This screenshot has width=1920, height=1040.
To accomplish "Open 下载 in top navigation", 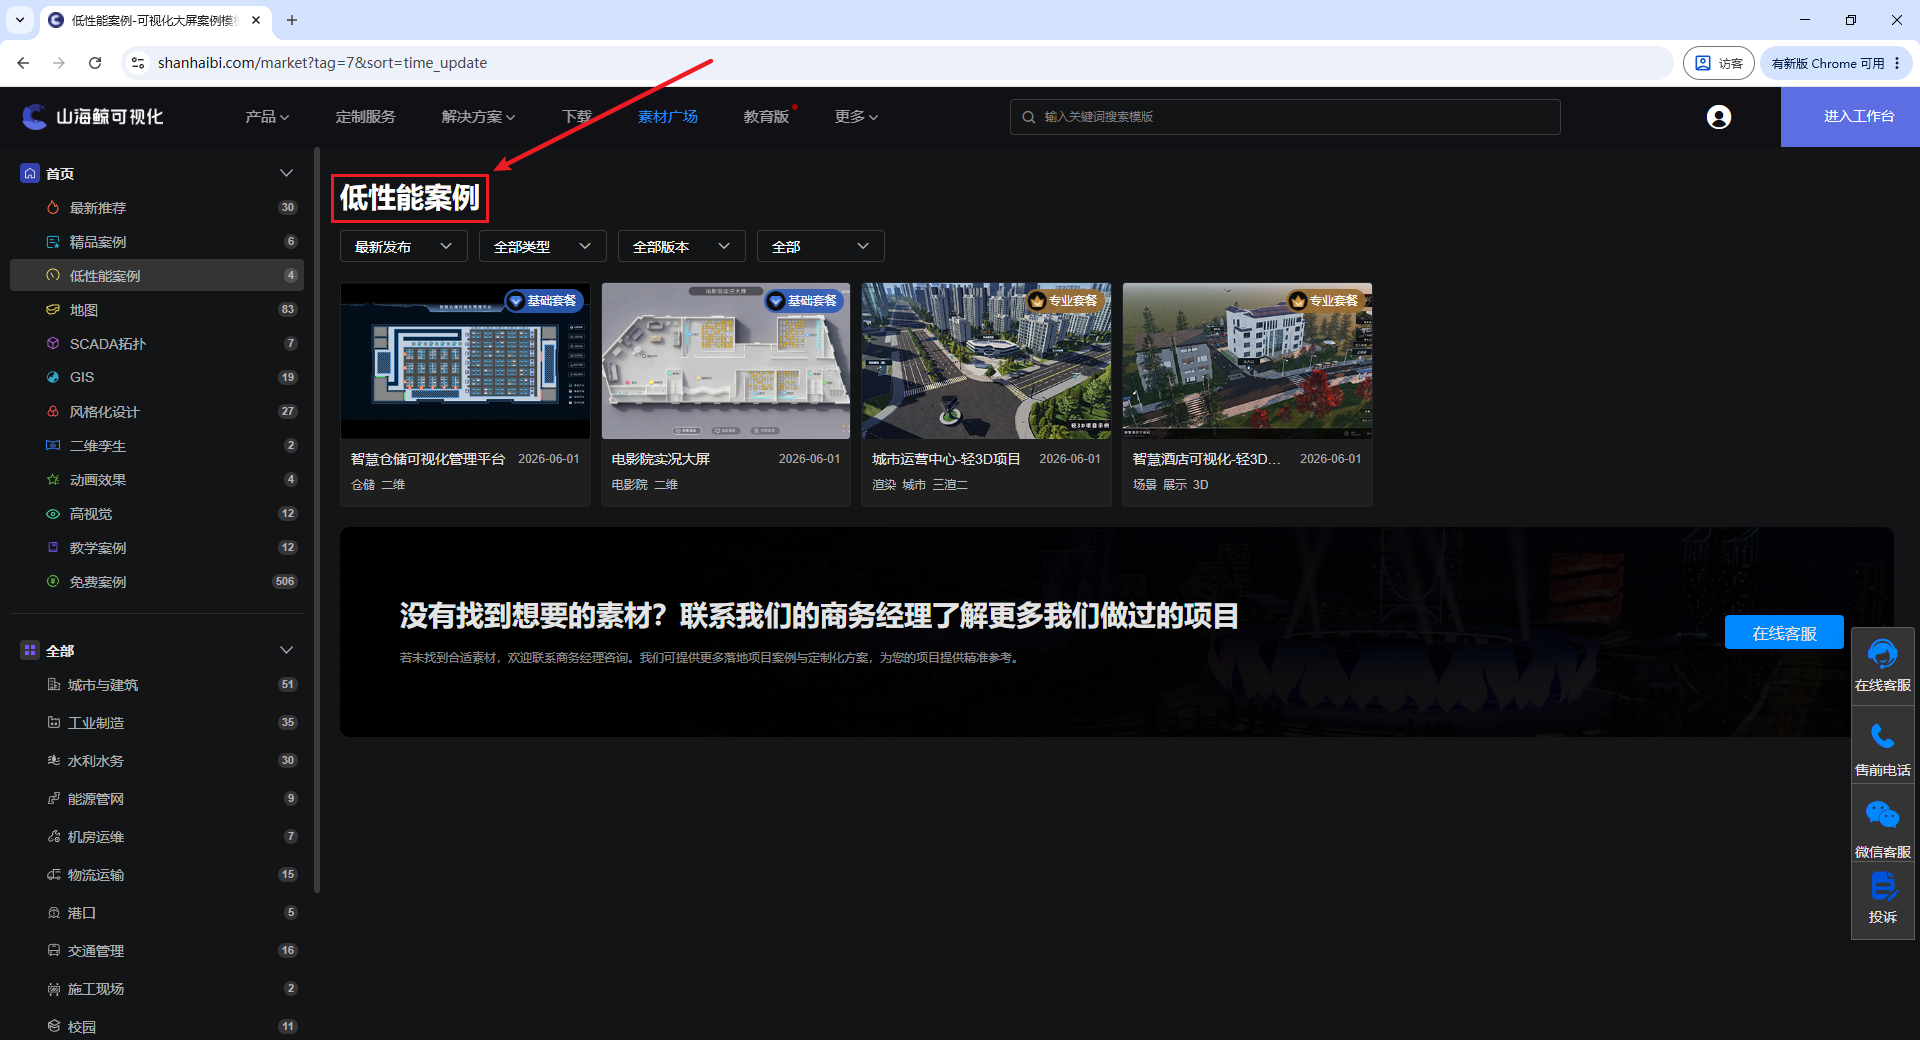I will coord(577,117).
